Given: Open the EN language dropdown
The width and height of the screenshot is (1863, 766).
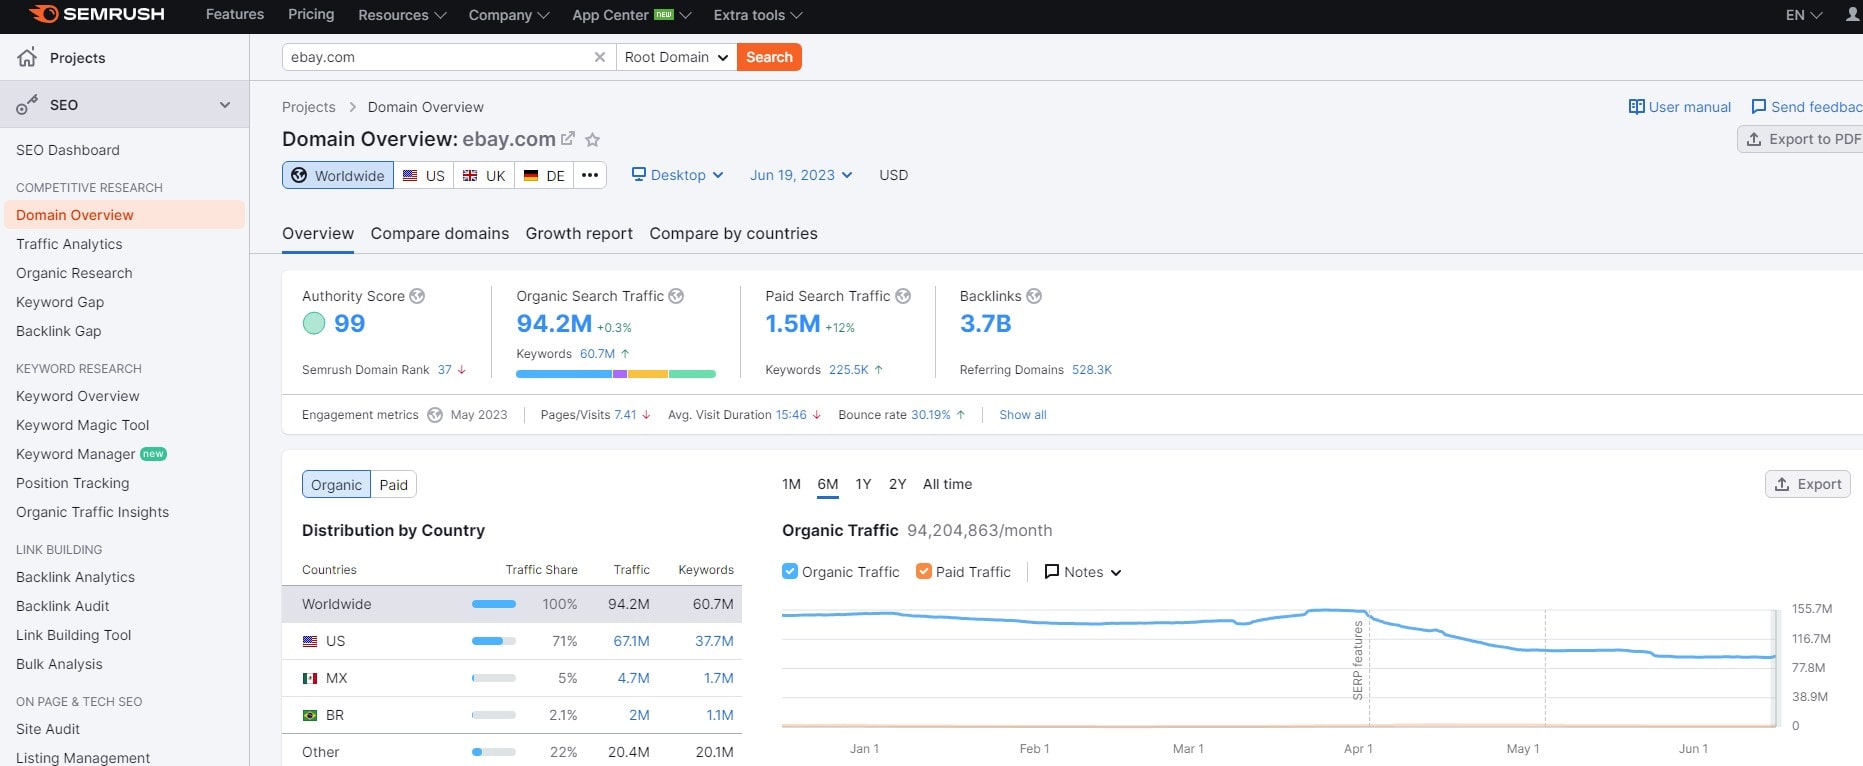Looking at the screenshot, I should pos(1804,15).
